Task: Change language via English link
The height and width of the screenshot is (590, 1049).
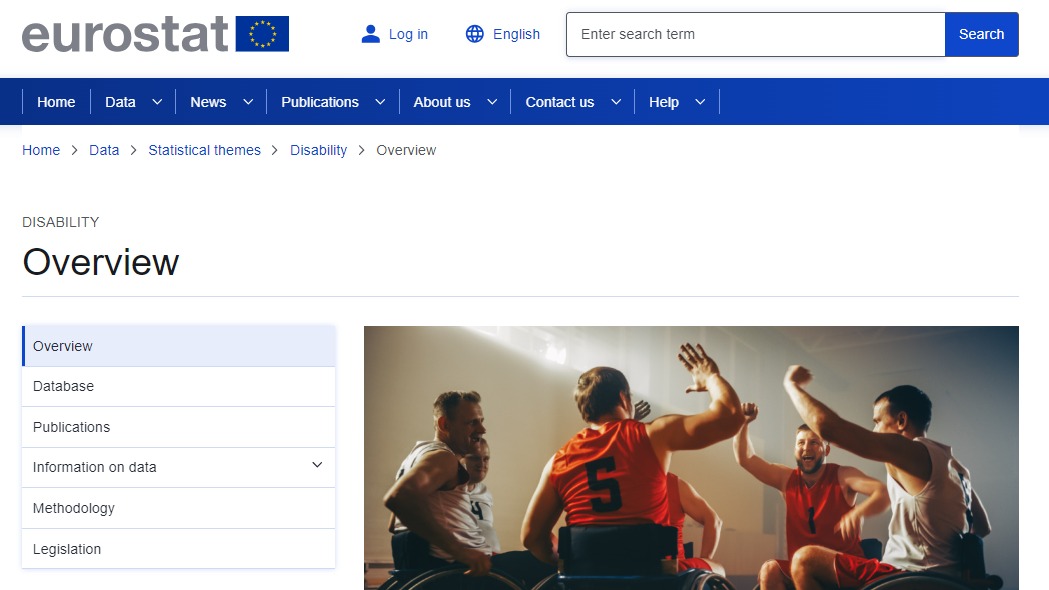Action: click(516, 34)
